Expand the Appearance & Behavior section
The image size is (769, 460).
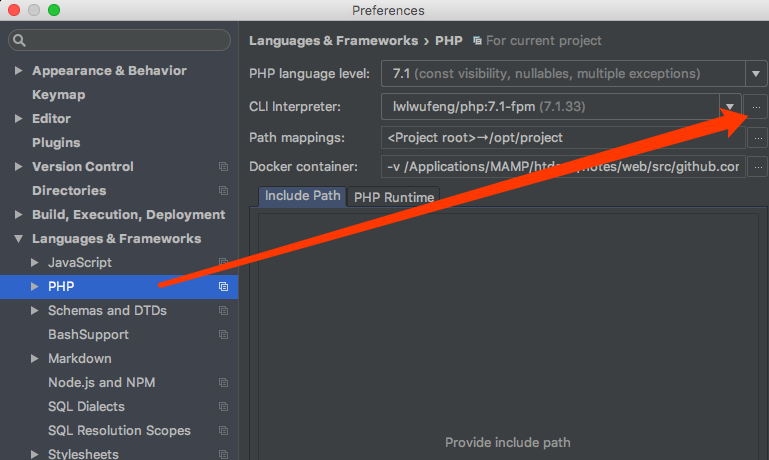pos(18,71)
